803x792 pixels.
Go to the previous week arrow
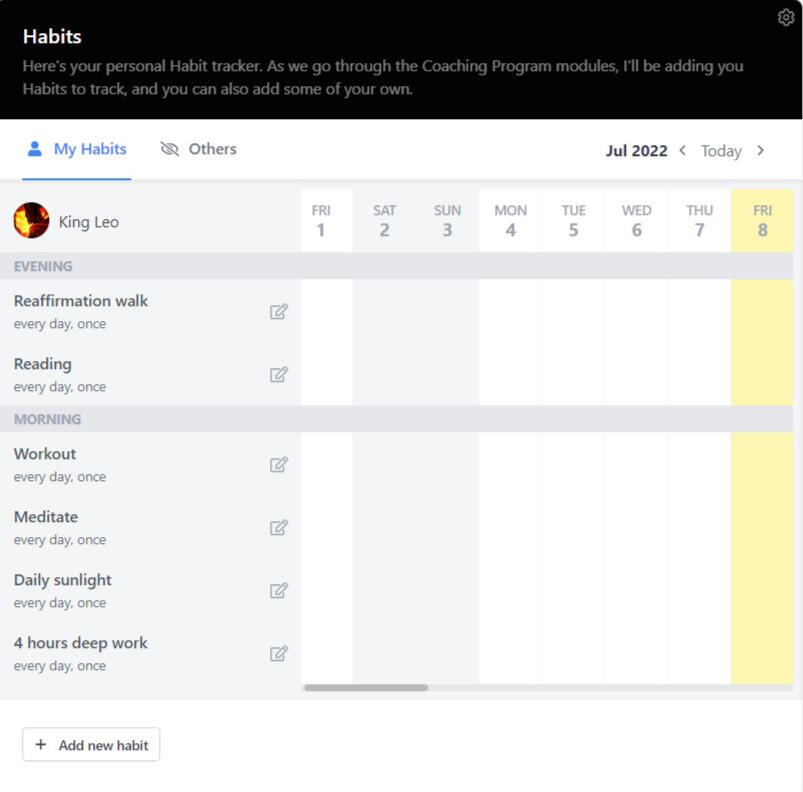click(683, 150)
